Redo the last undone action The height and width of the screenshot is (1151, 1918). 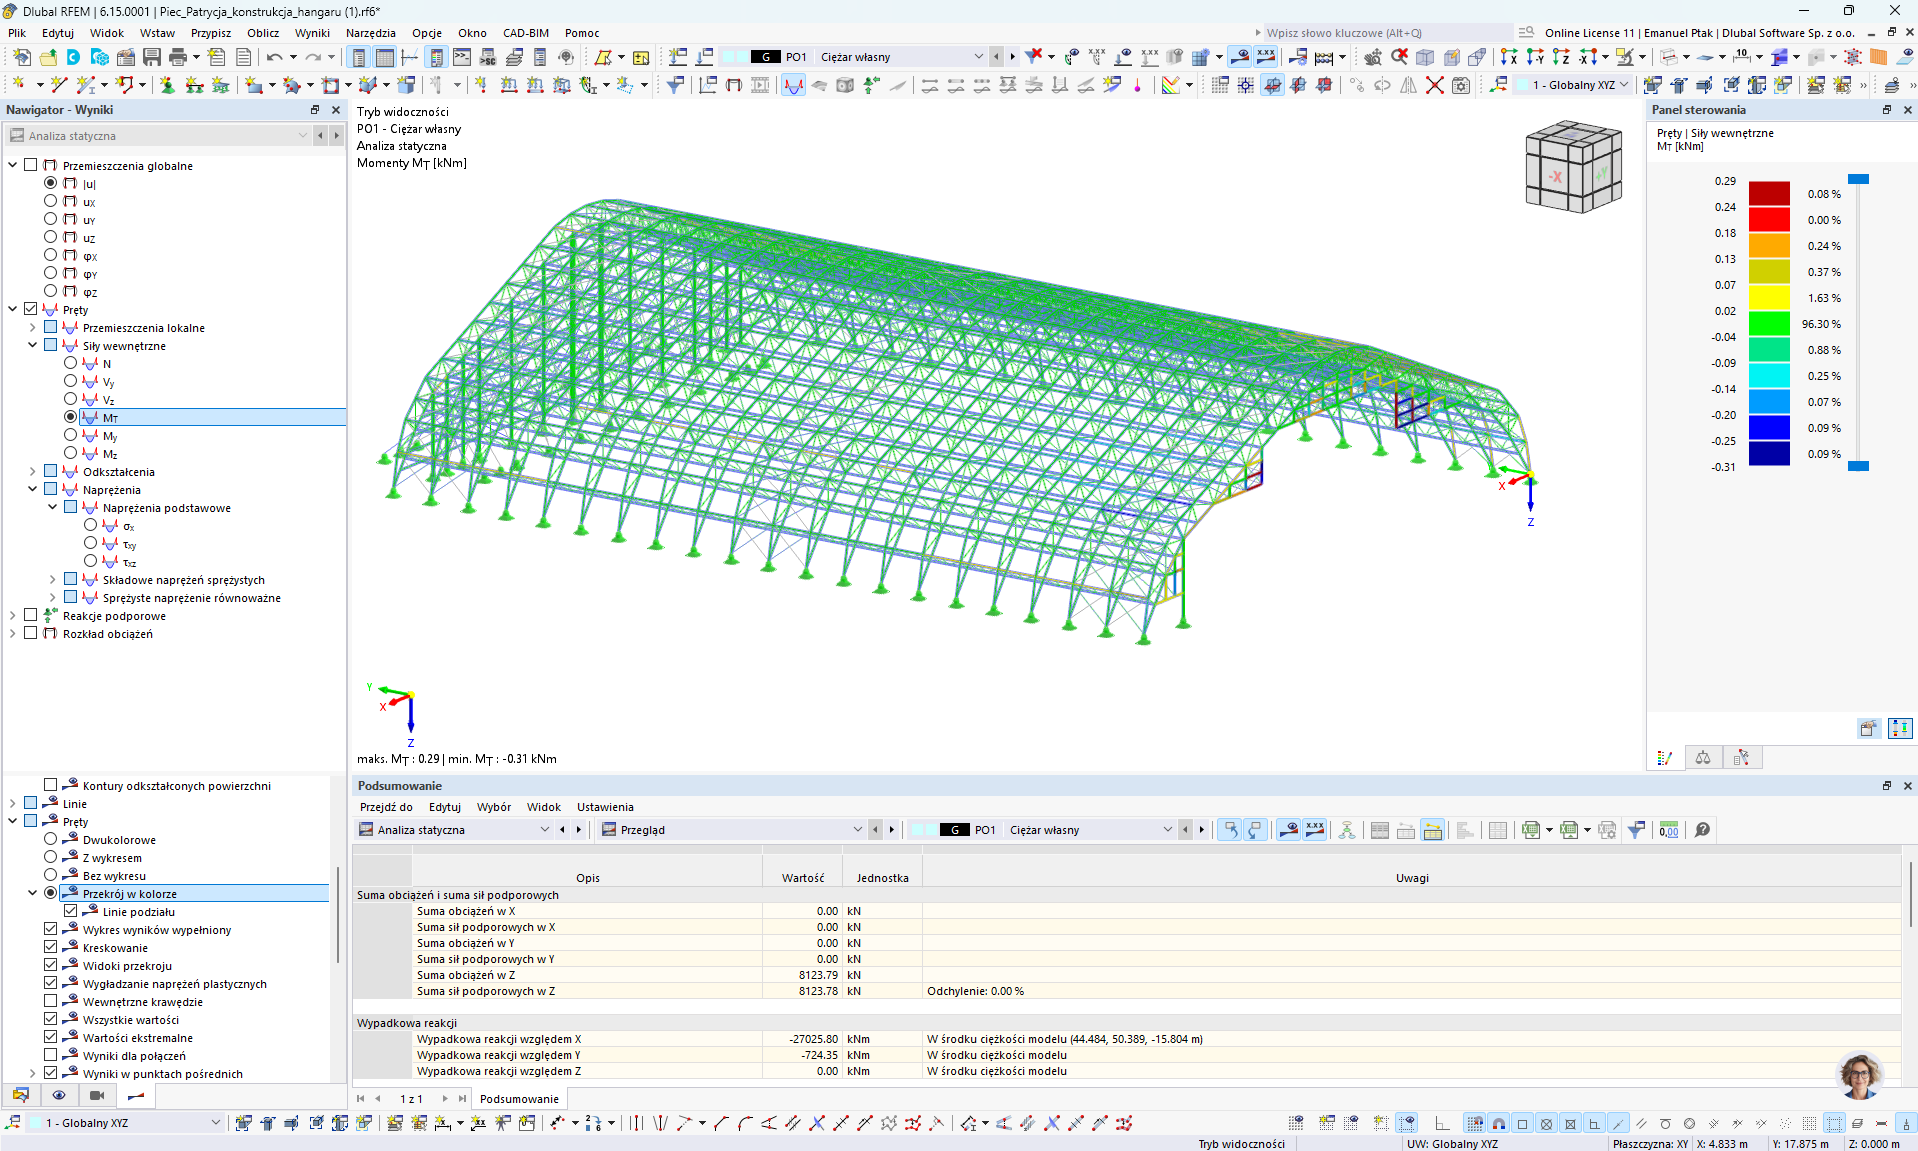(x=313, y=57)
